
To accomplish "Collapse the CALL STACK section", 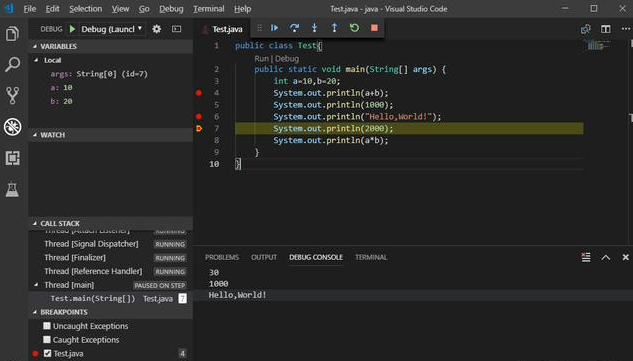I will (x=111, y=223).
